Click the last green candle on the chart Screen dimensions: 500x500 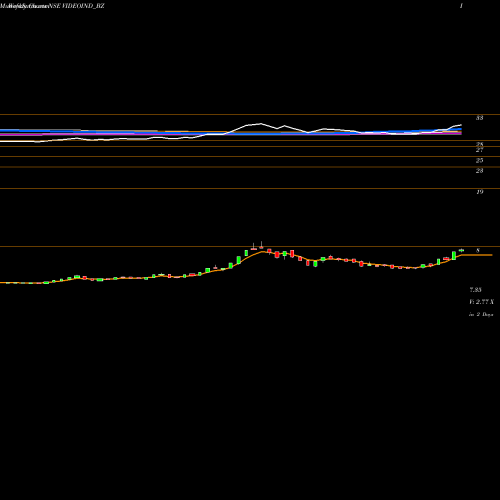click(x=462, y=250)
